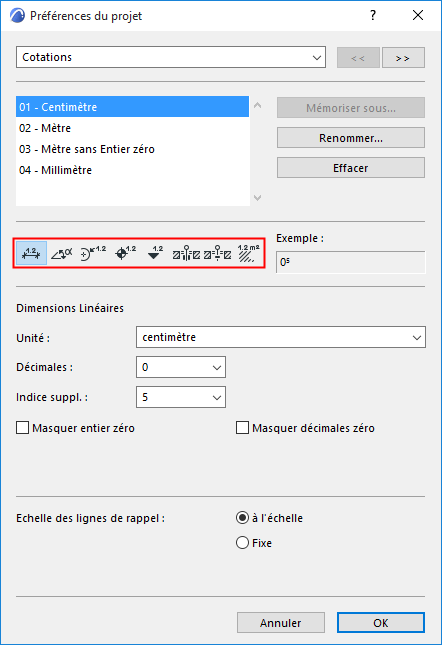
Task: Select the linear dimensions icon
Action: point(31,253)
